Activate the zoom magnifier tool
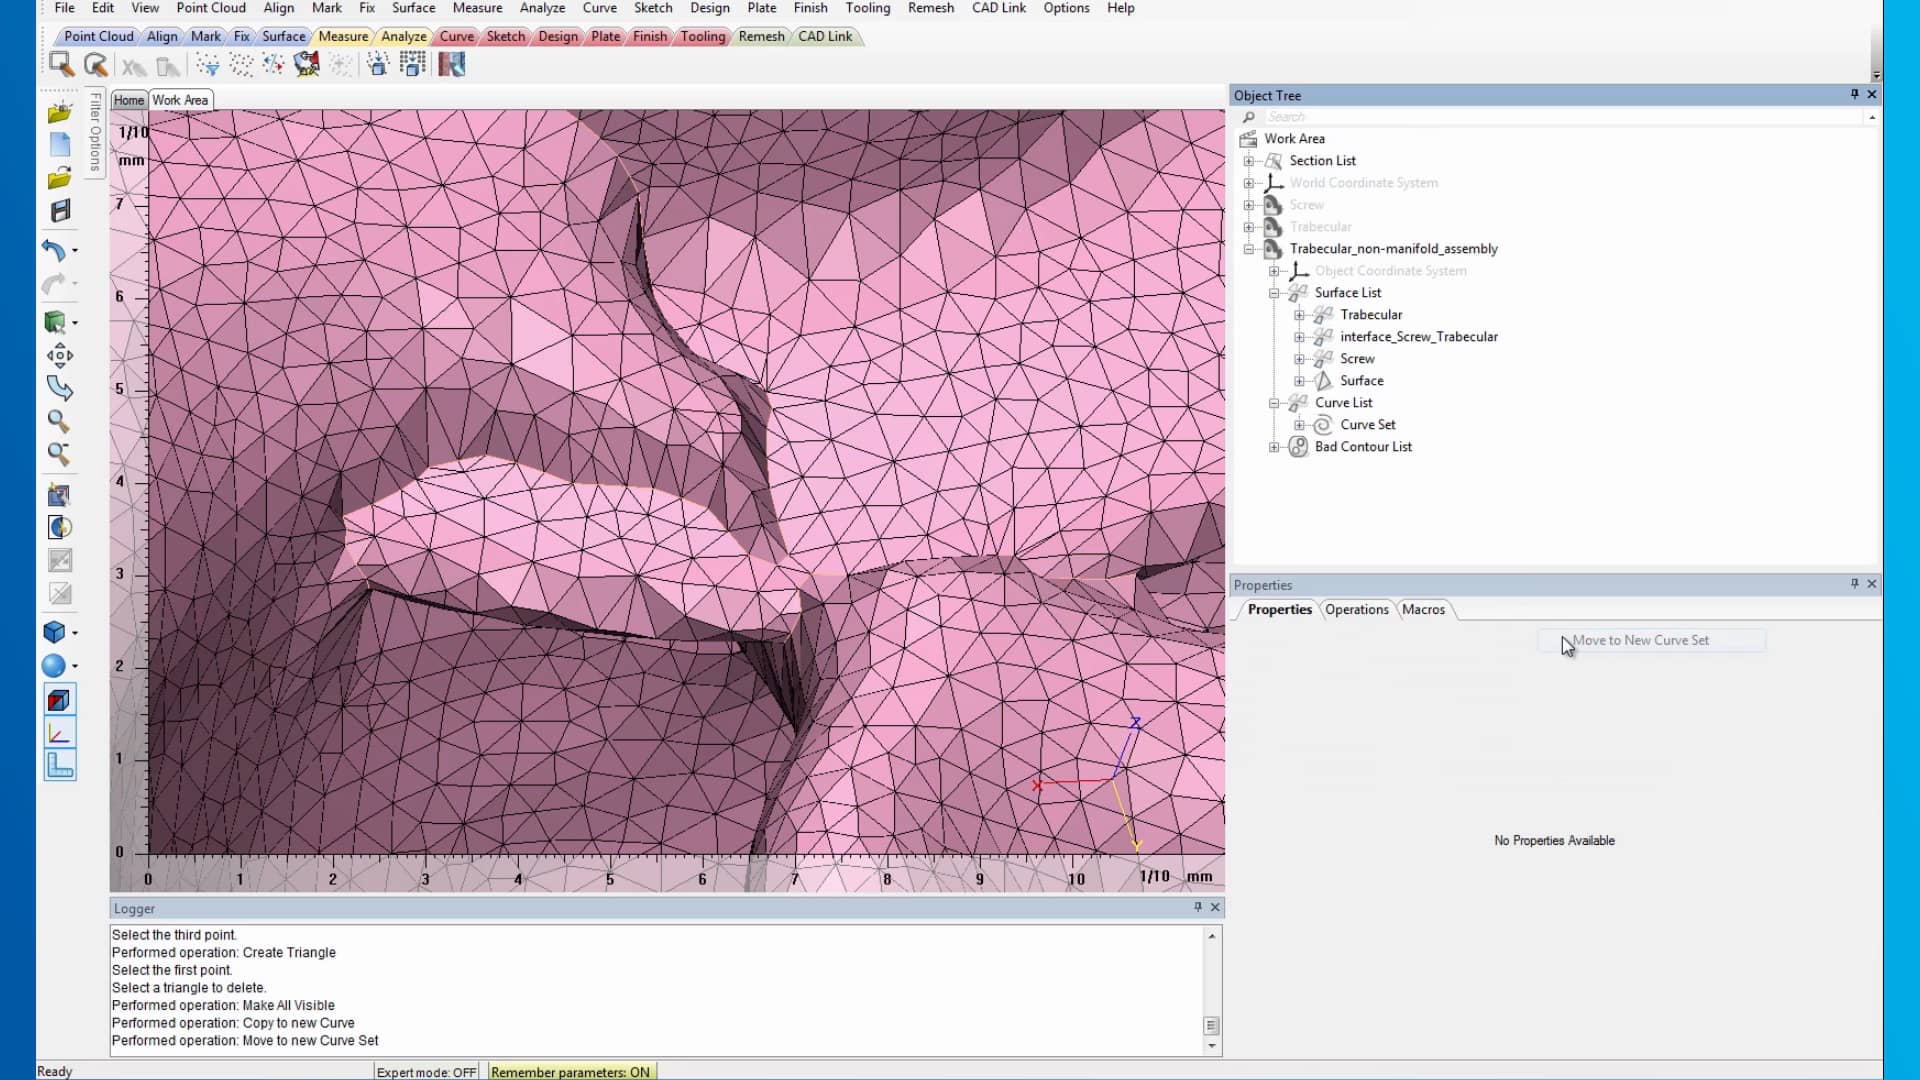This screenshot has height=1080, width=1920. (58, 421)
